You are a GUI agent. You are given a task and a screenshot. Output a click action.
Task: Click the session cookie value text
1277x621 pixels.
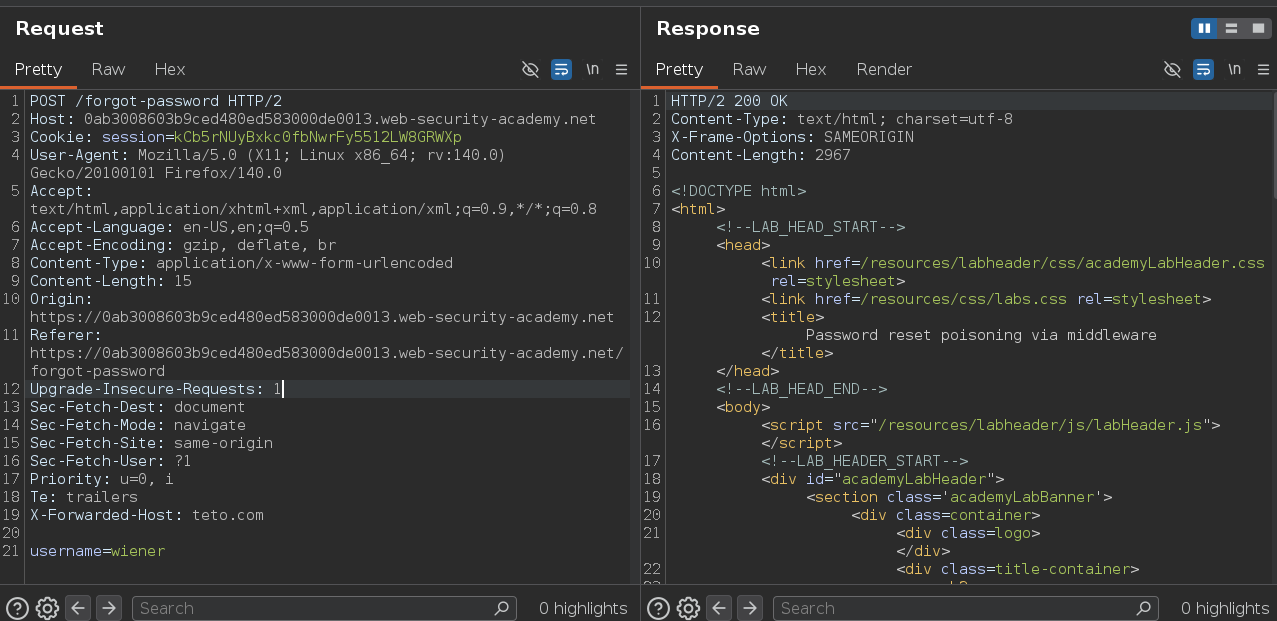tap(318, 137)
